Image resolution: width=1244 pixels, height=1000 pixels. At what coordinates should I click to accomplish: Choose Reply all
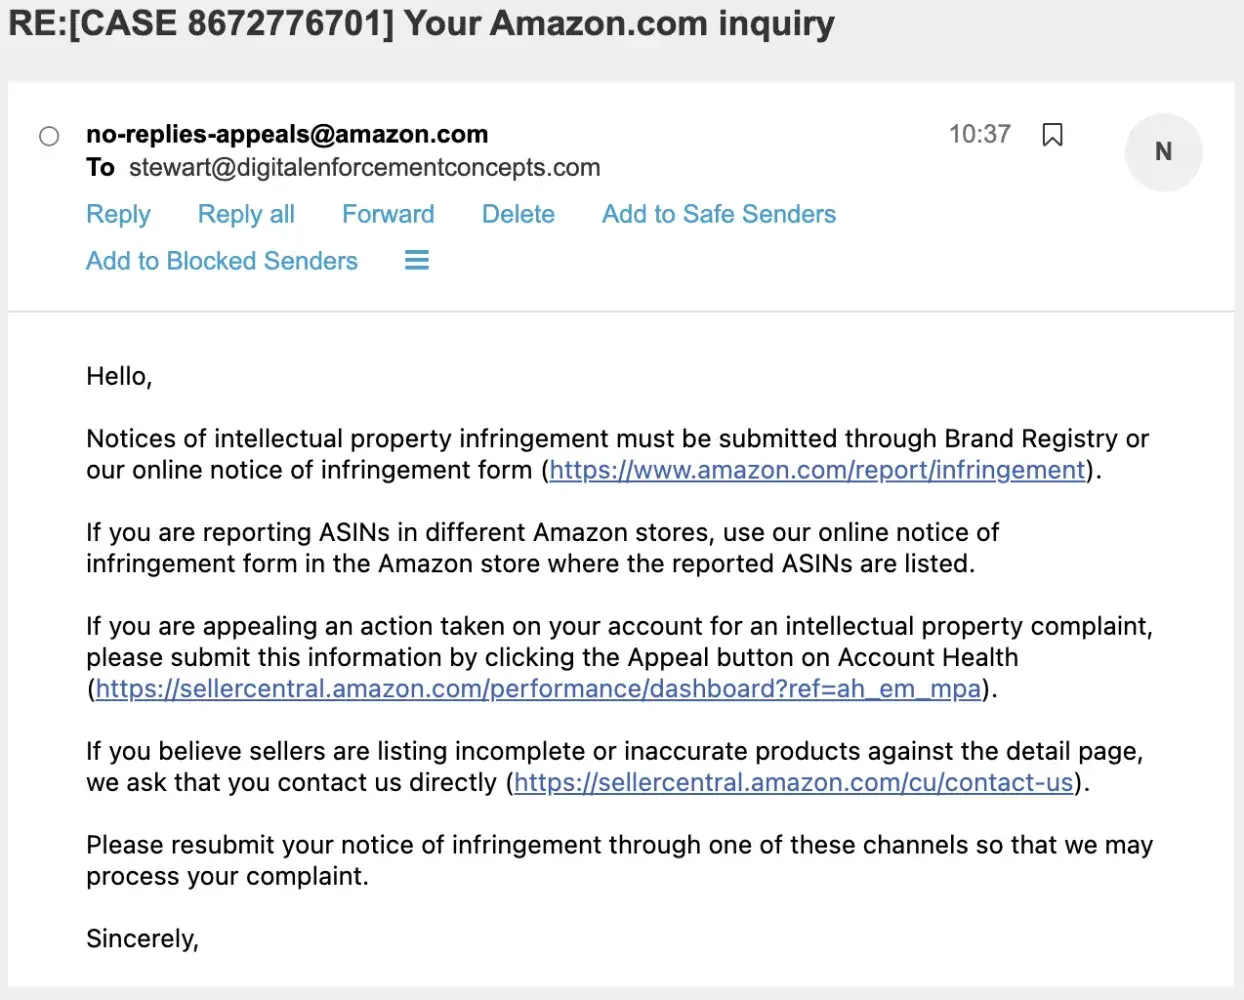[x=246, y=214]
